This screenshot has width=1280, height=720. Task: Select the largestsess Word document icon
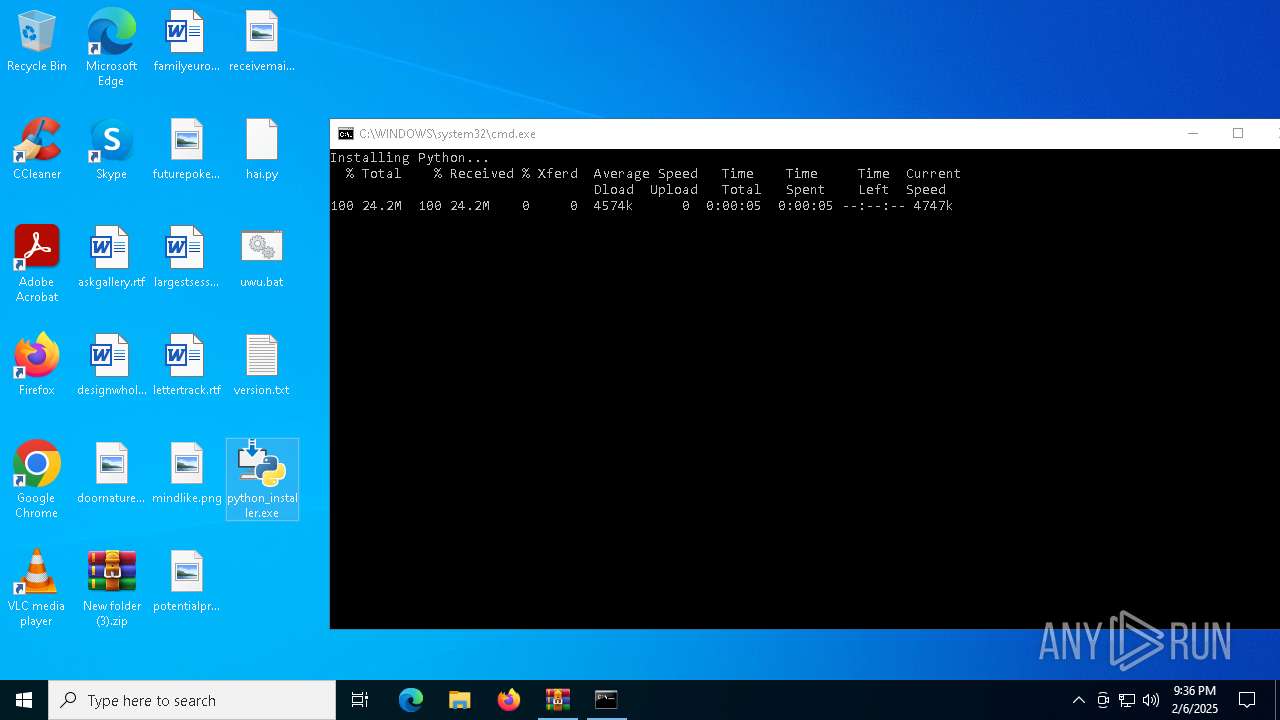(186, 257)
